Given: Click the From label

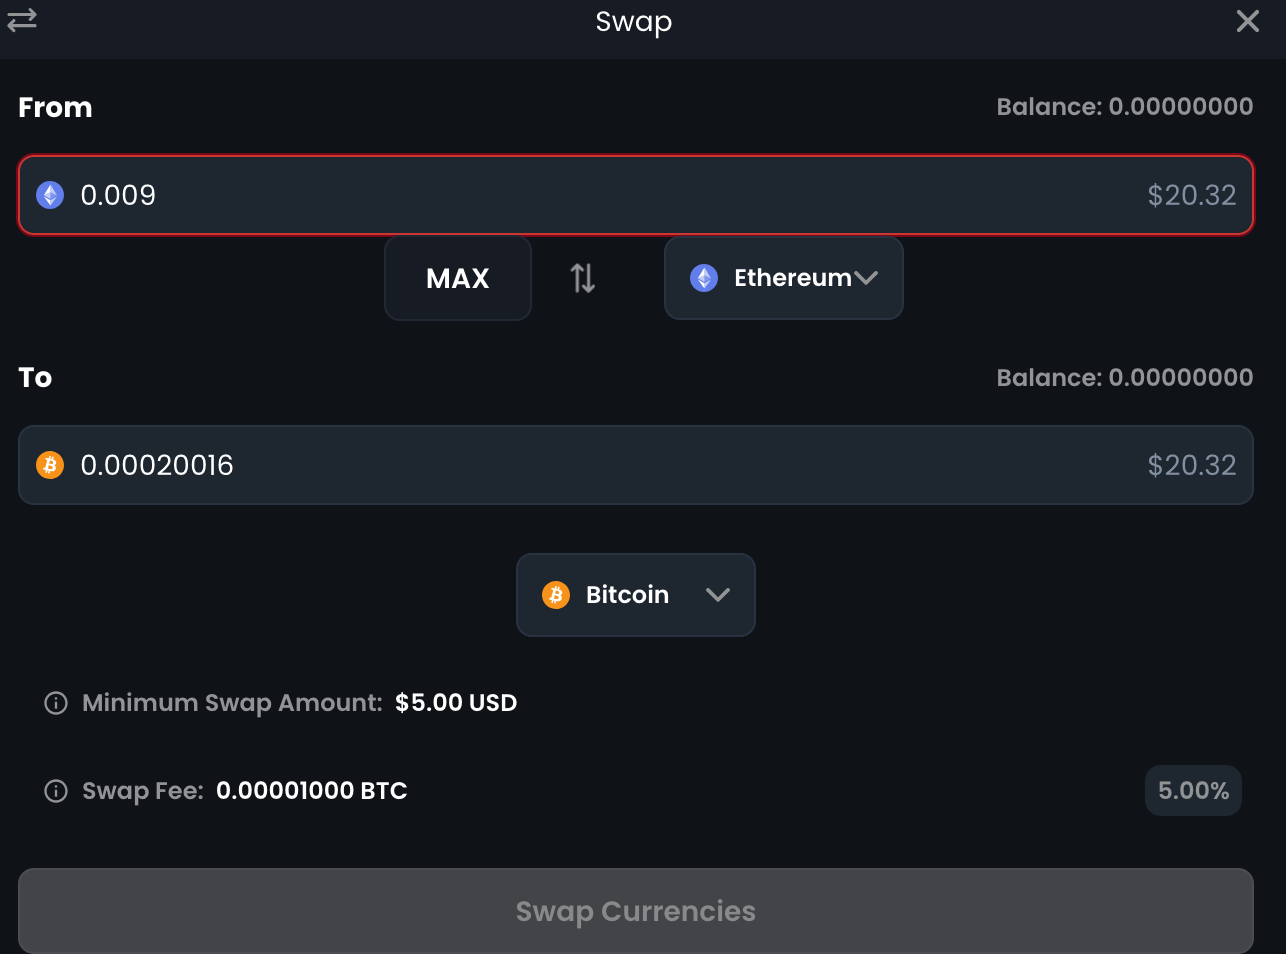Looking at the screenshot, I should (55, 107).
